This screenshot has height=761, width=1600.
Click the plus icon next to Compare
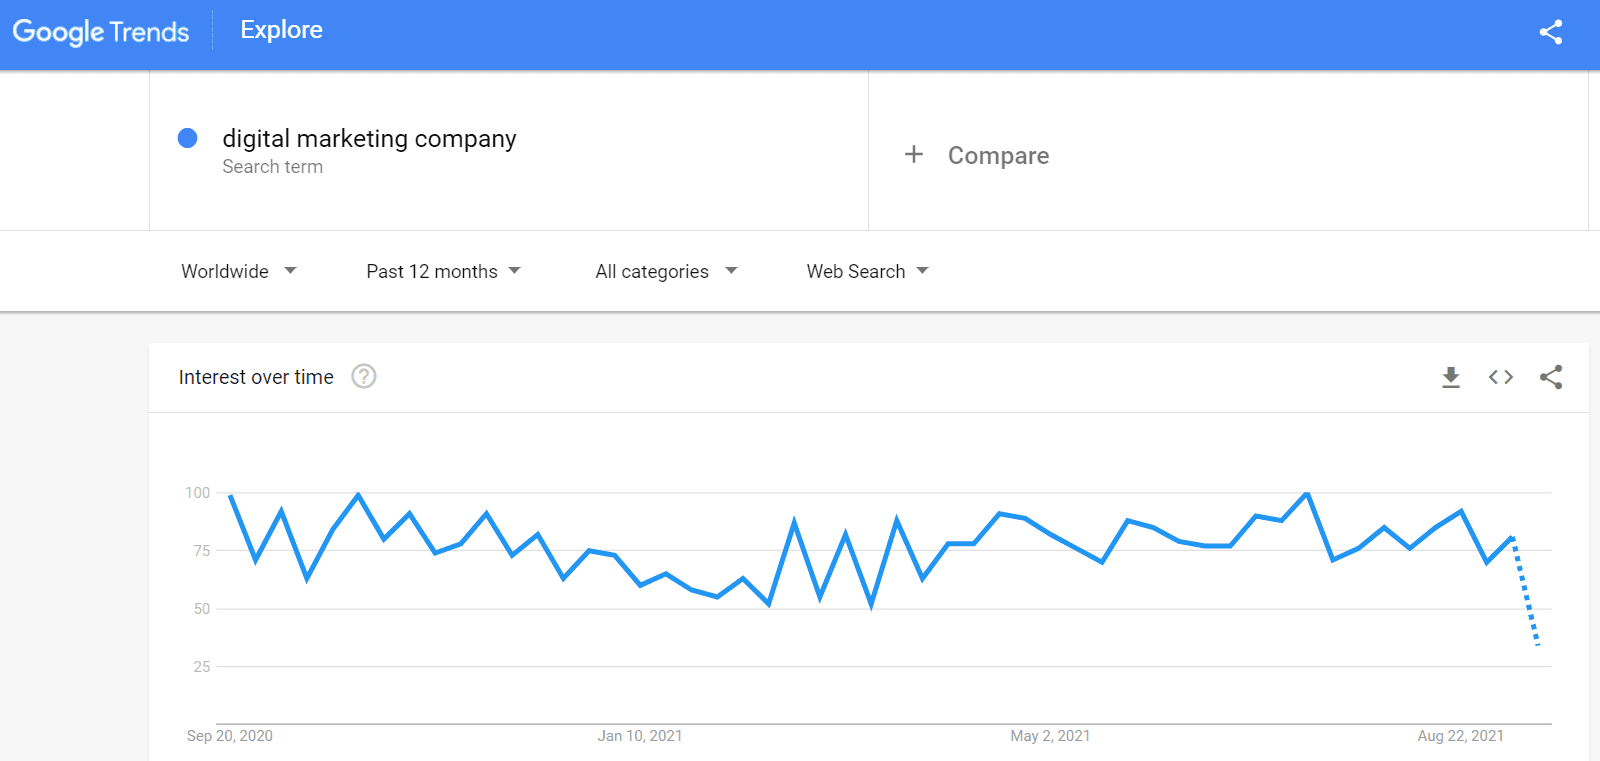tap(914, 154)
